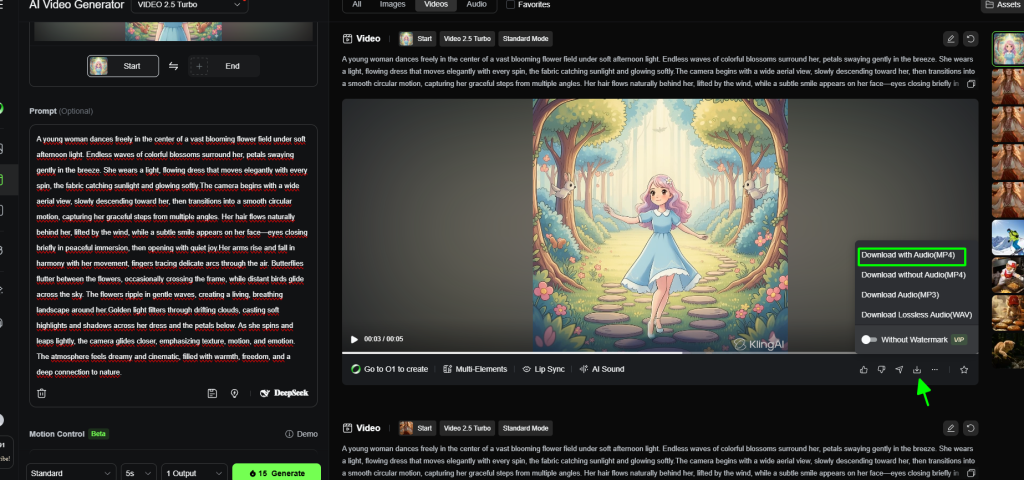Switch to the Images tab
The height and width of the screenshot is (480, 1024).
coord(392,5)
